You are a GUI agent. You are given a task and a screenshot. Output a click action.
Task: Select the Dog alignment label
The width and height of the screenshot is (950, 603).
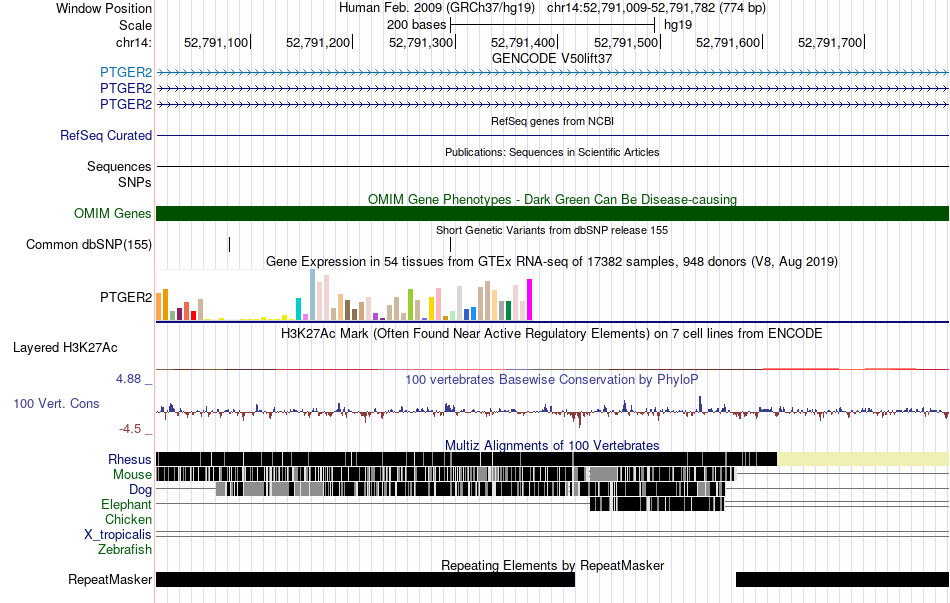pyautogui.click(x=140, y=489)
